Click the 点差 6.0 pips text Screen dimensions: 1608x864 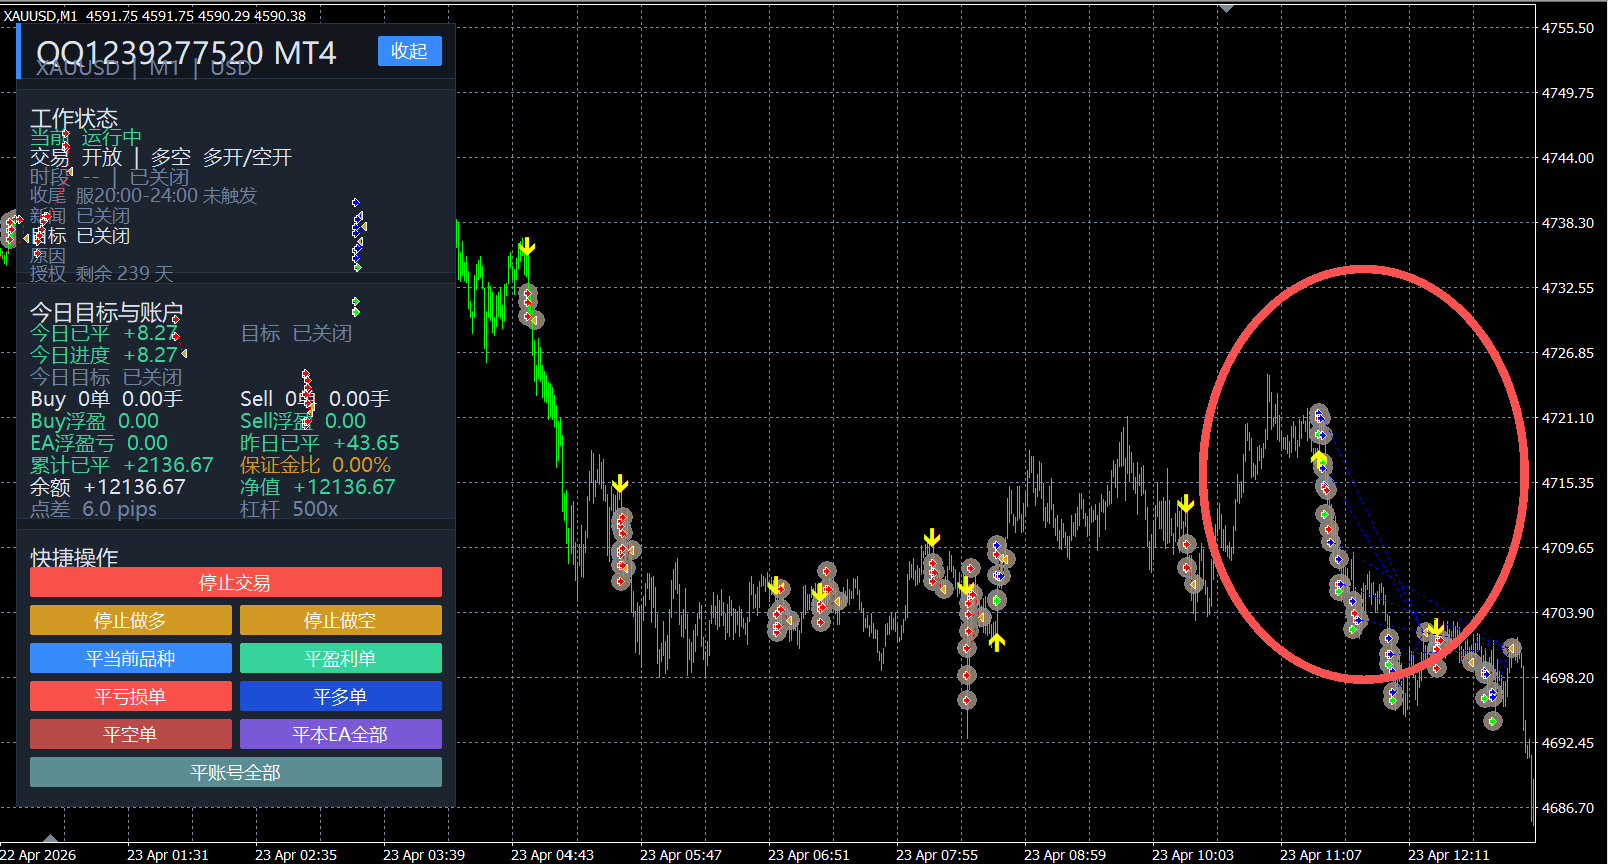[94, 509]
